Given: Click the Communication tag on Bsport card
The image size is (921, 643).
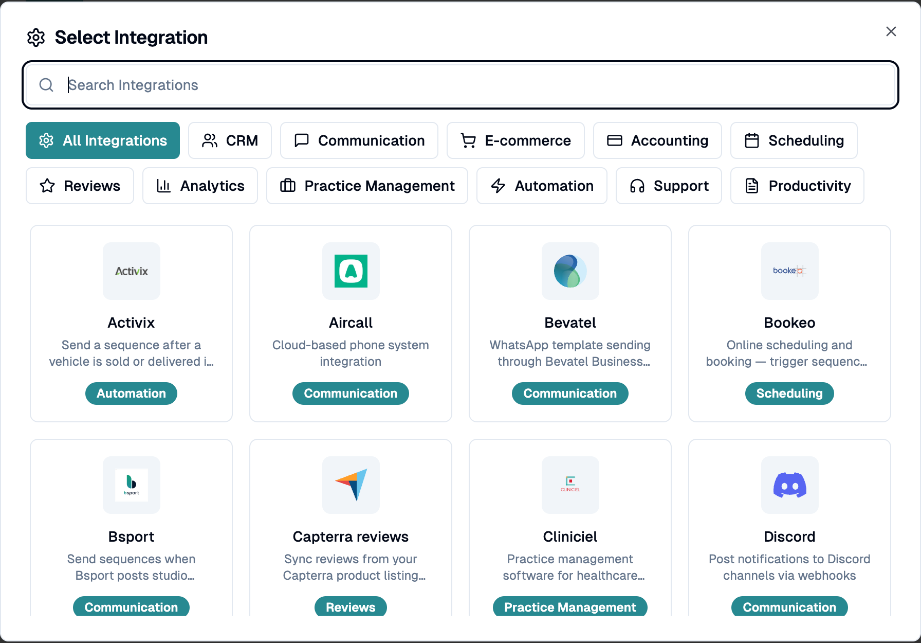Looking at the screenshot, I should (131, 607).
